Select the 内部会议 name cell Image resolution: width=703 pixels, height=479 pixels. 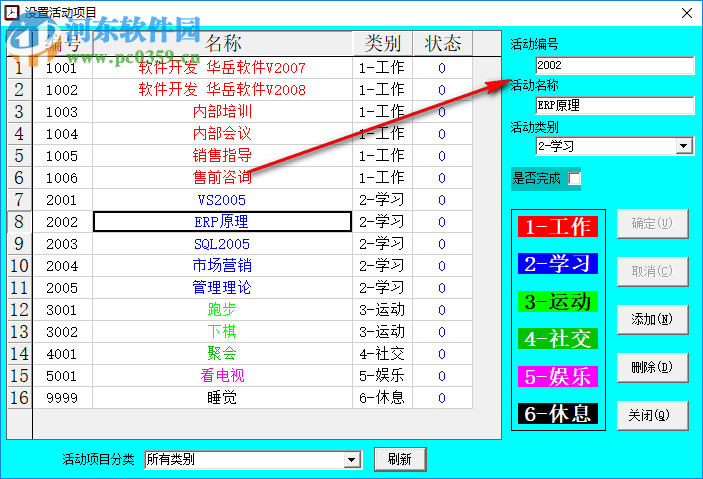222,134
